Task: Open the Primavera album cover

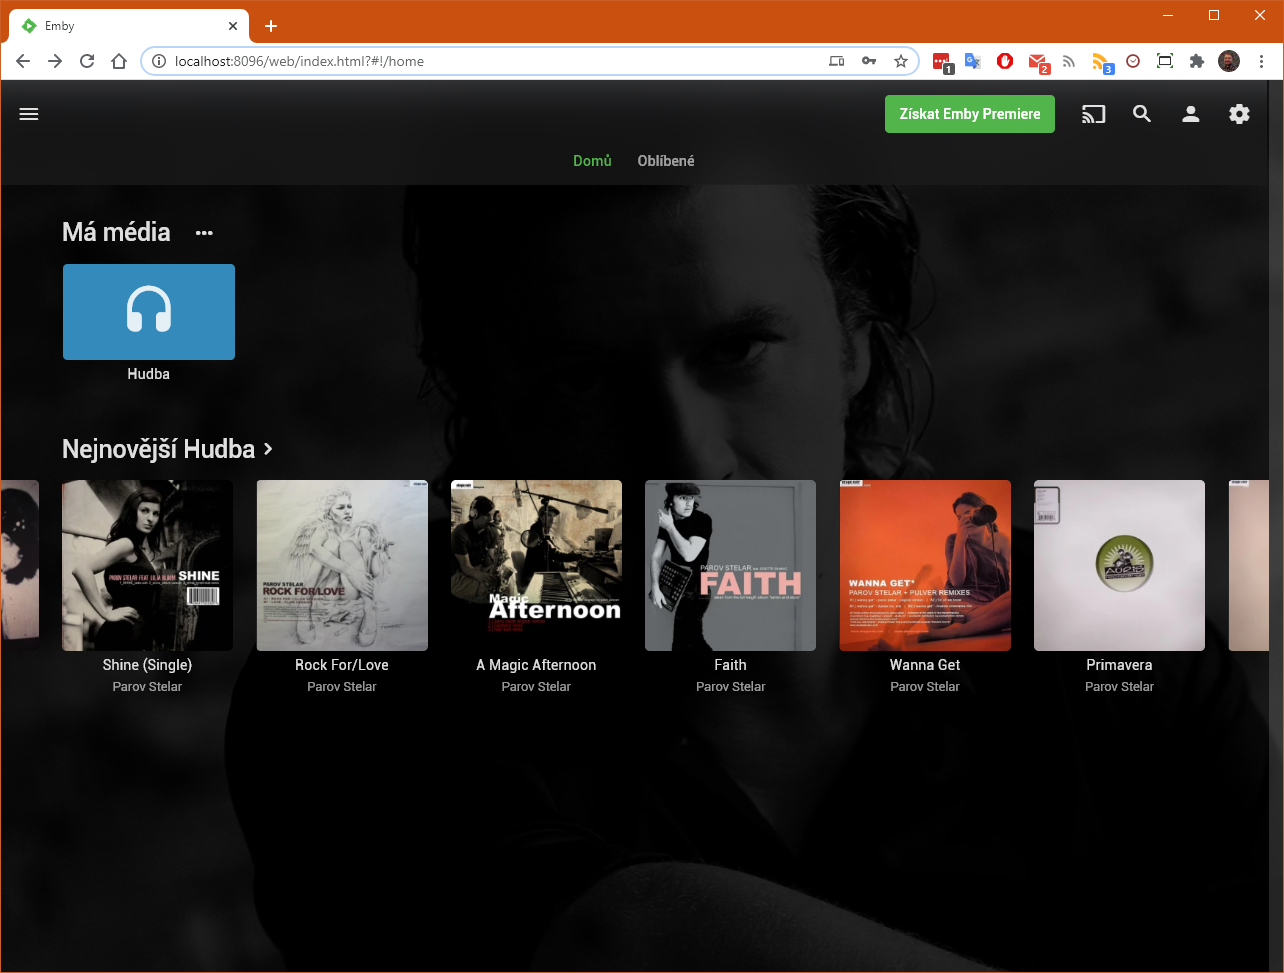Action: coord(1119,565)
